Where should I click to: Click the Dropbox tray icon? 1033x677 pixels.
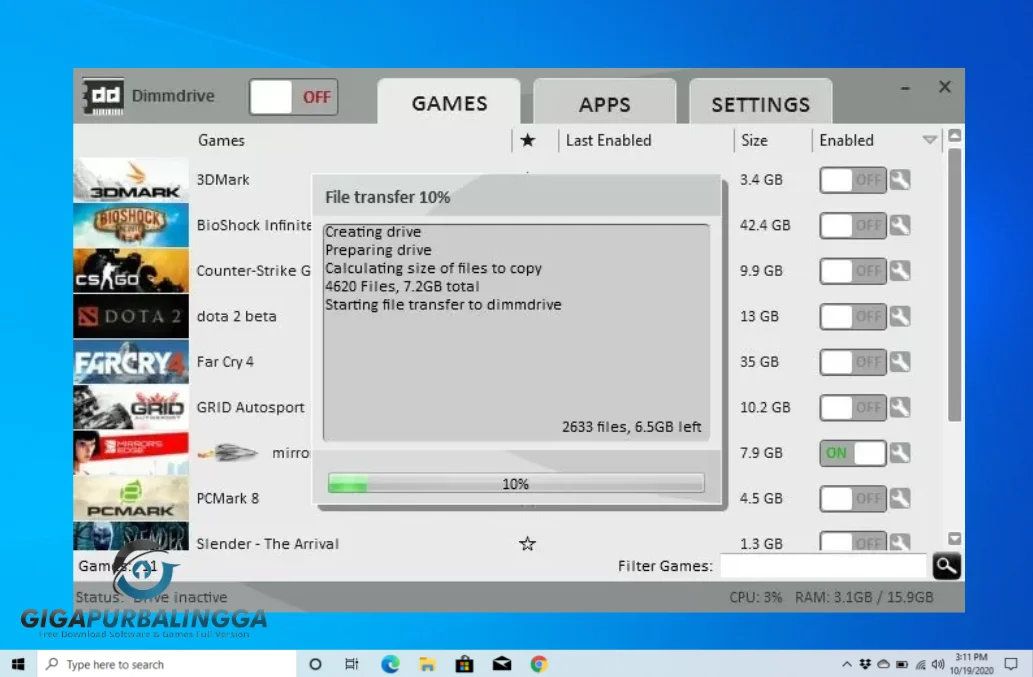pyautogui.click(x=865, y=664)
